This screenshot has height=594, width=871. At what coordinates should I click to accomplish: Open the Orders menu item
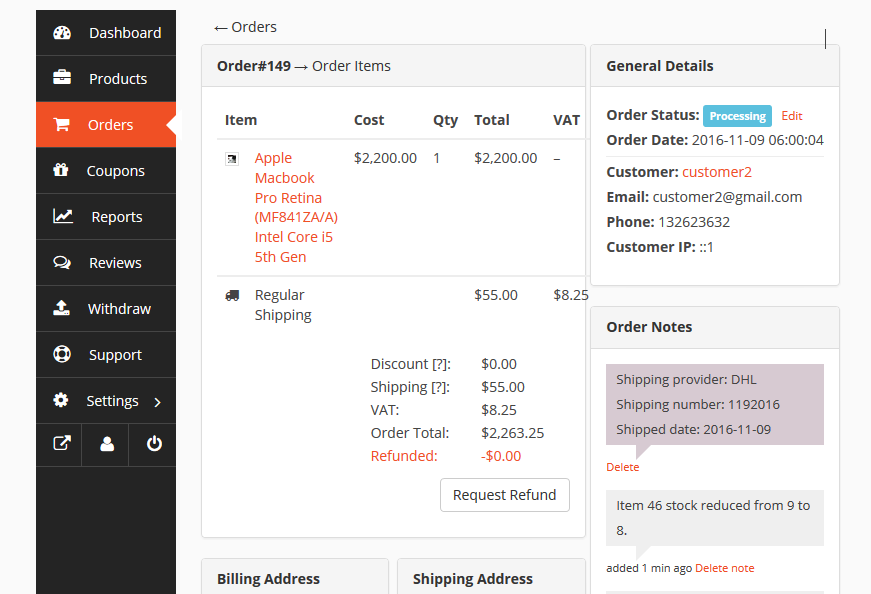(x=110, y=125)
